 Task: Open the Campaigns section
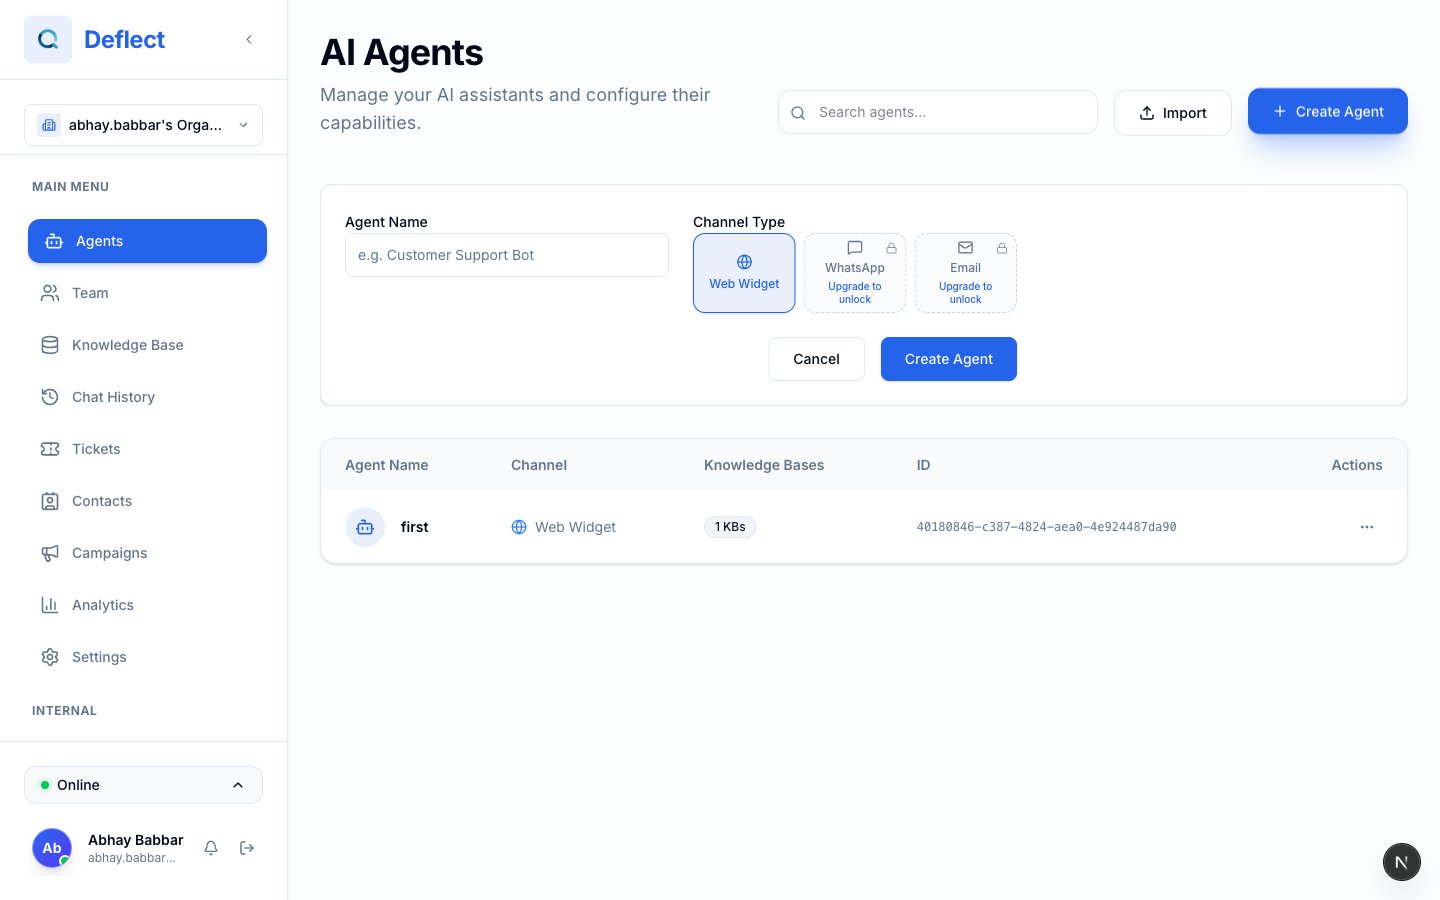(147, 553)
